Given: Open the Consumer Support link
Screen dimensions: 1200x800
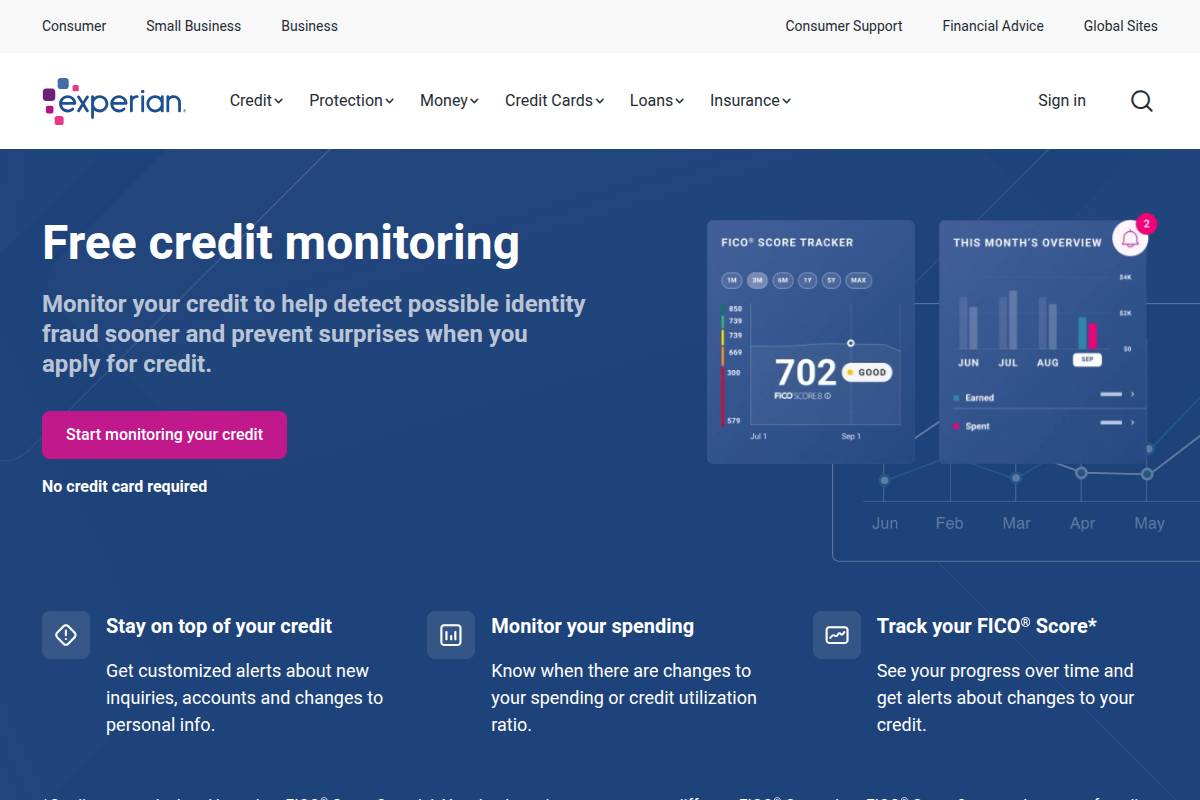Looking at the screenshot, I should [x=843, y=26].
